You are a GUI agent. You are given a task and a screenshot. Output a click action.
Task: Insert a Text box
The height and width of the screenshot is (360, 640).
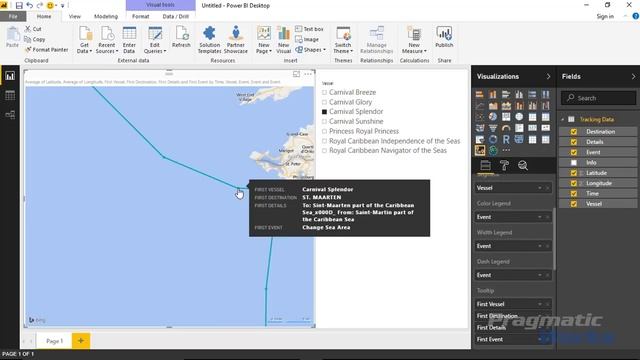click(x=309, y=29)
